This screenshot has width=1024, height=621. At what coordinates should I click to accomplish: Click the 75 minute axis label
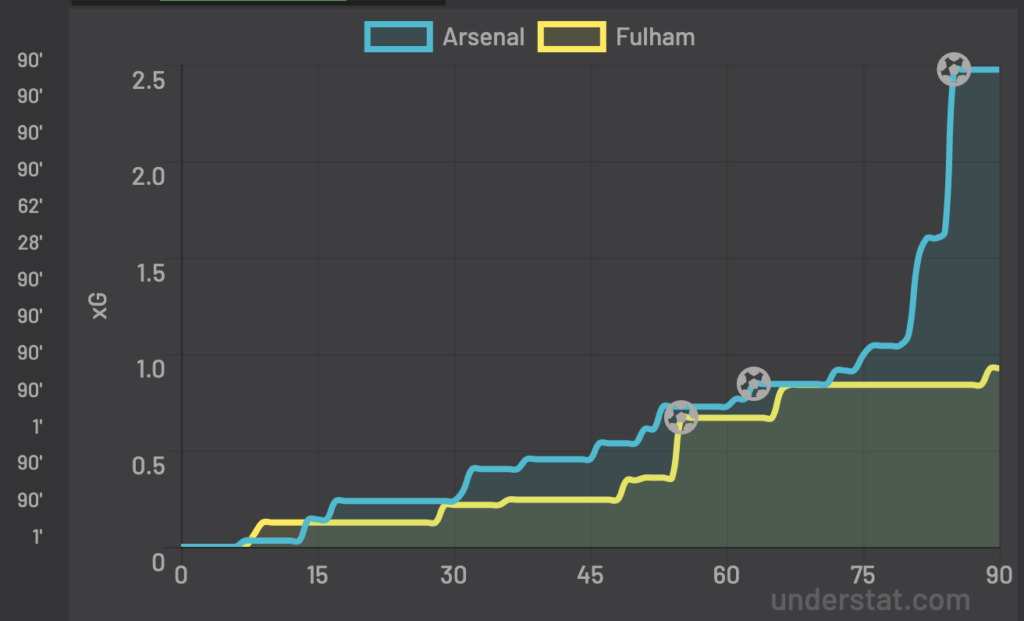click(x=863, y=575)
